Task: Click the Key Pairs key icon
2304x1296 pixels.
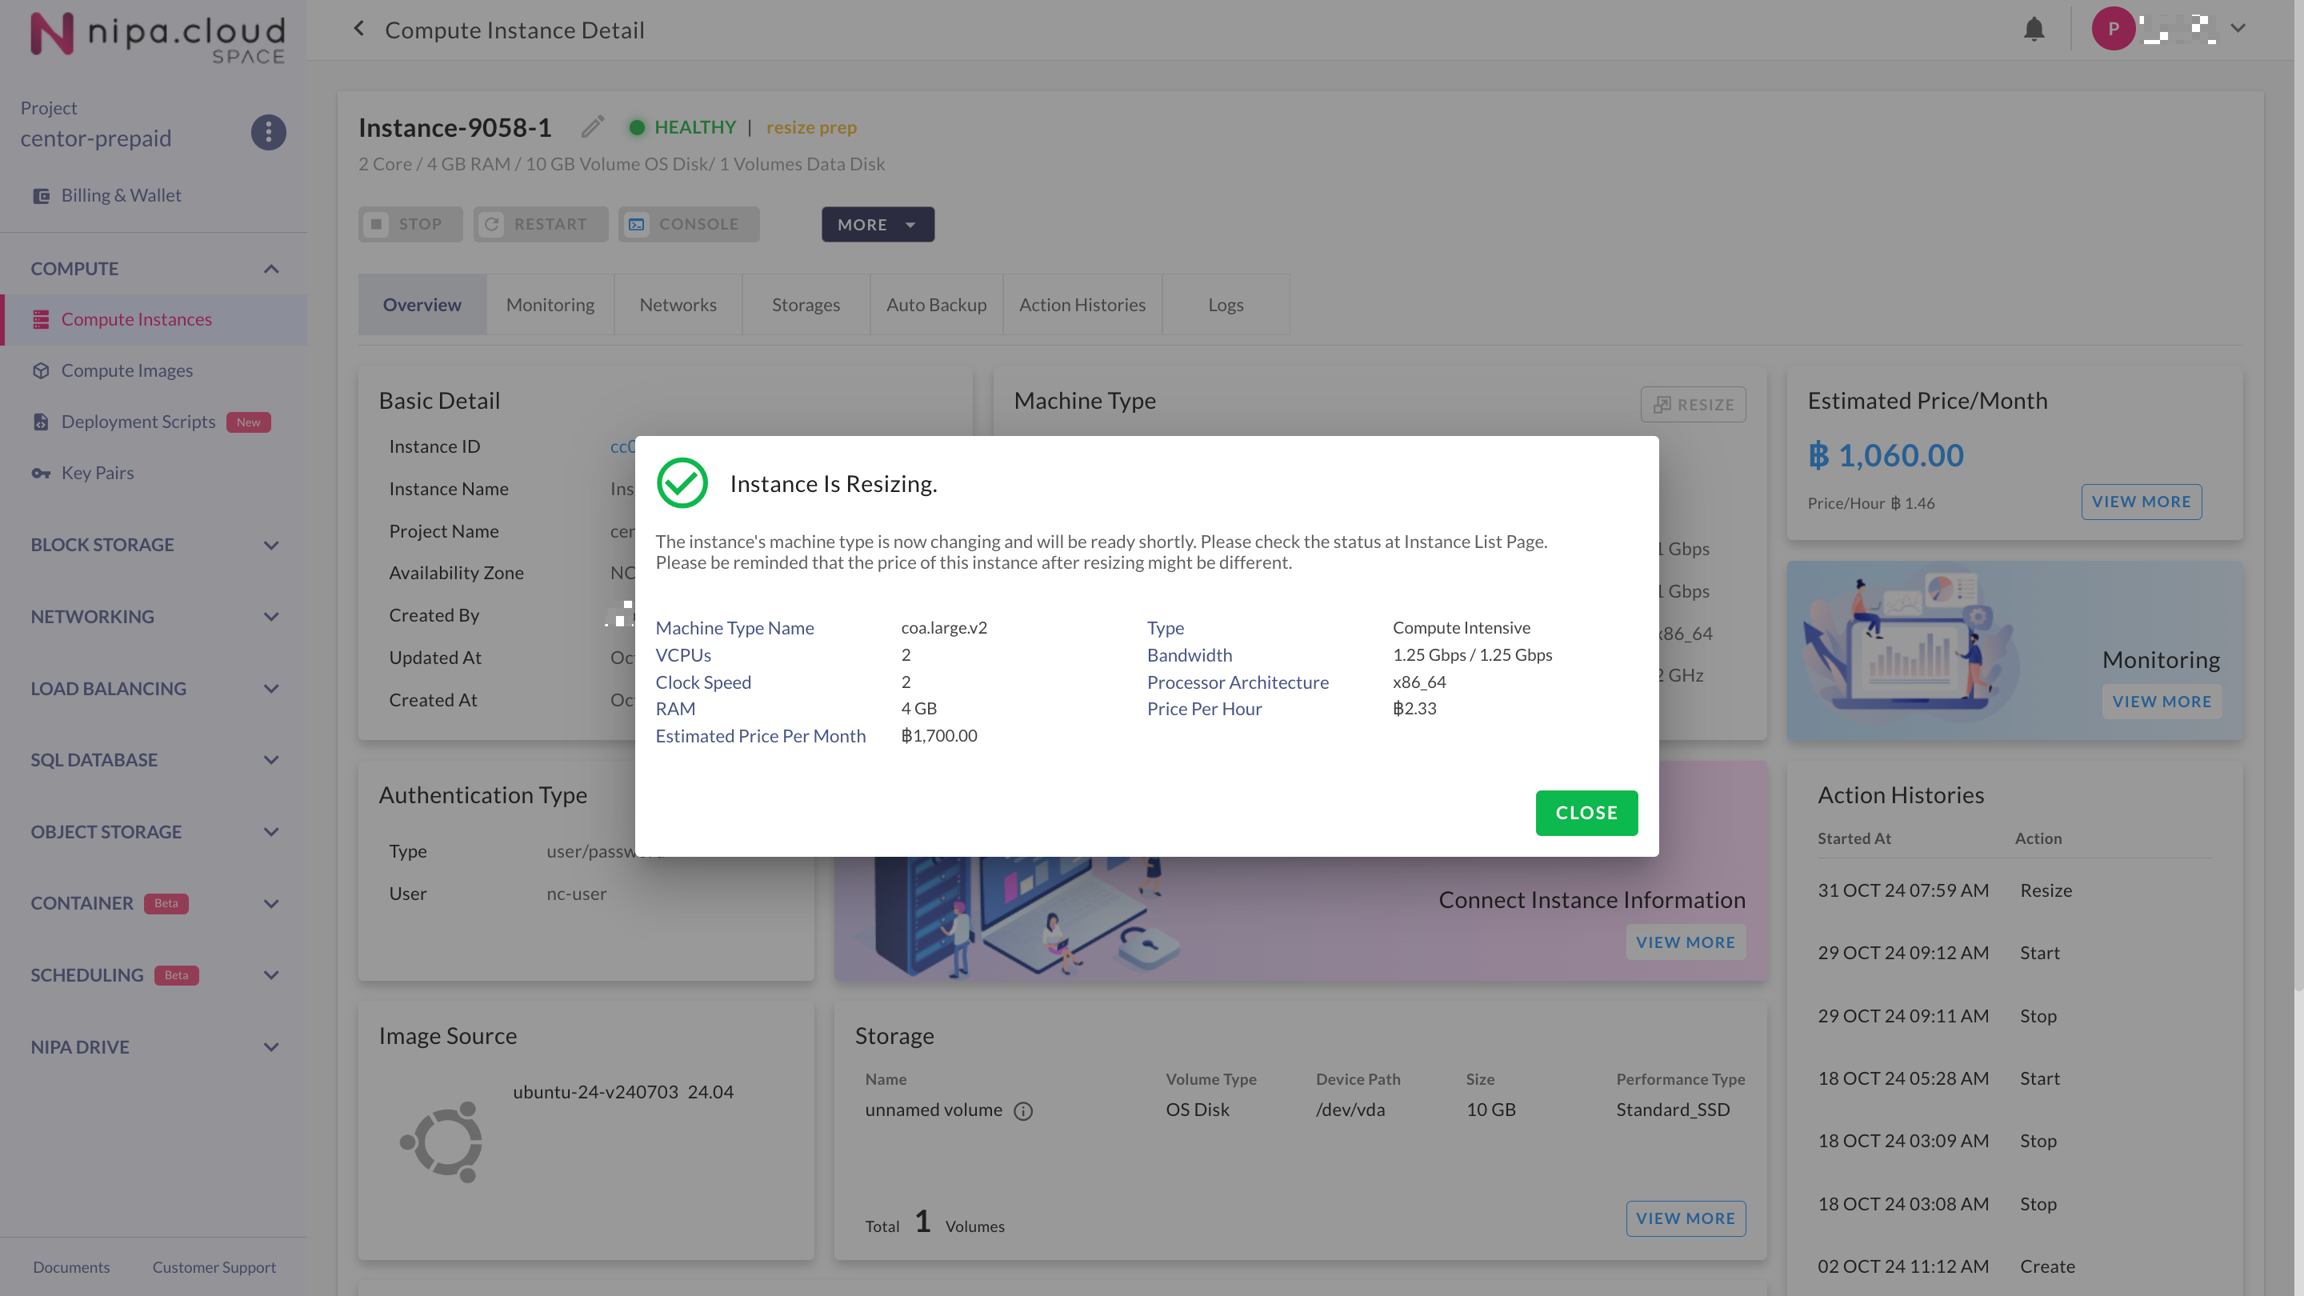Action: [41, 473]
